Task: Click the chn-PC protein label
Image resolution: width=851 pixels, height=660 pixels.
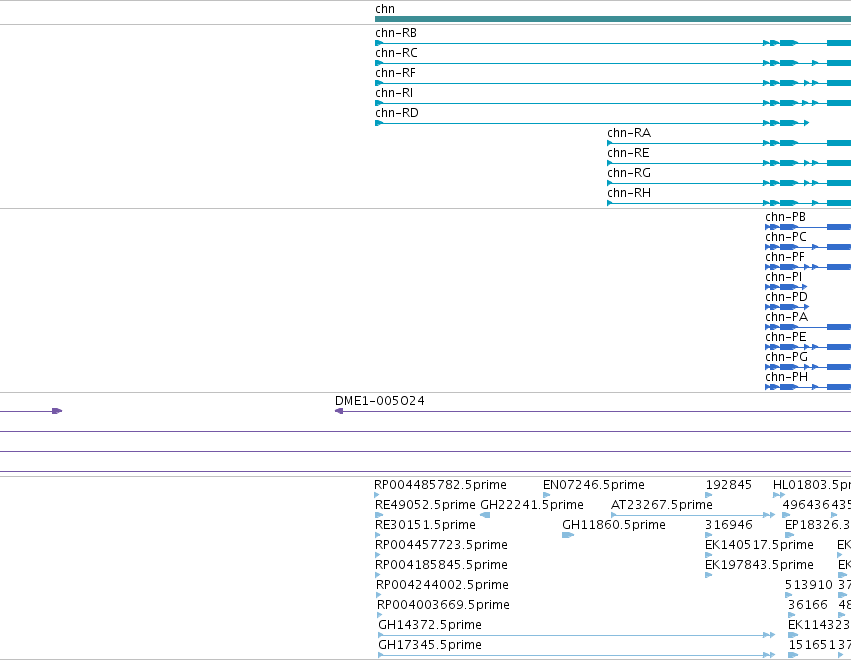Action: click(786, 237)
